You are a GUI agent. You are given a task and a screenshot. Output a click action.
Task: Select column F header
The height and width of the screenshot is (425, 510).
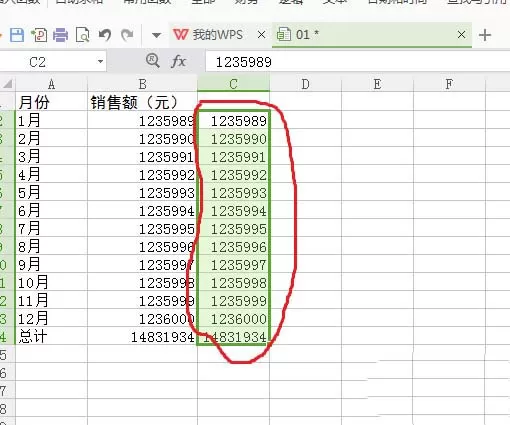[x=449, y=84]
